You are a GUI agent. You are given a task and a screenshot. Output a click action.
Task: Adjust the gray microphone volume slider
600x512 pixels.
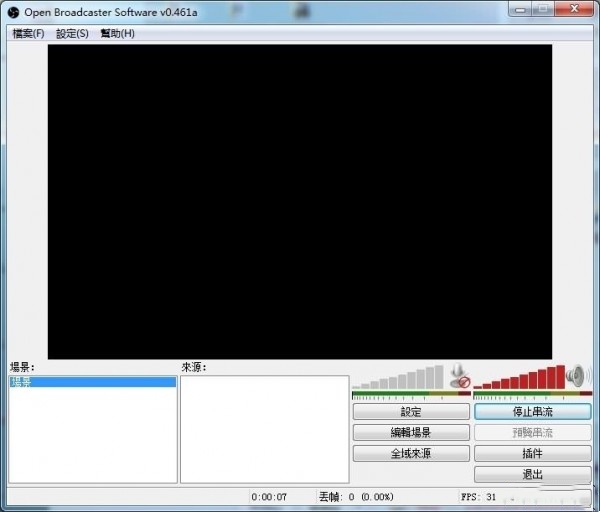pos(398,379)
